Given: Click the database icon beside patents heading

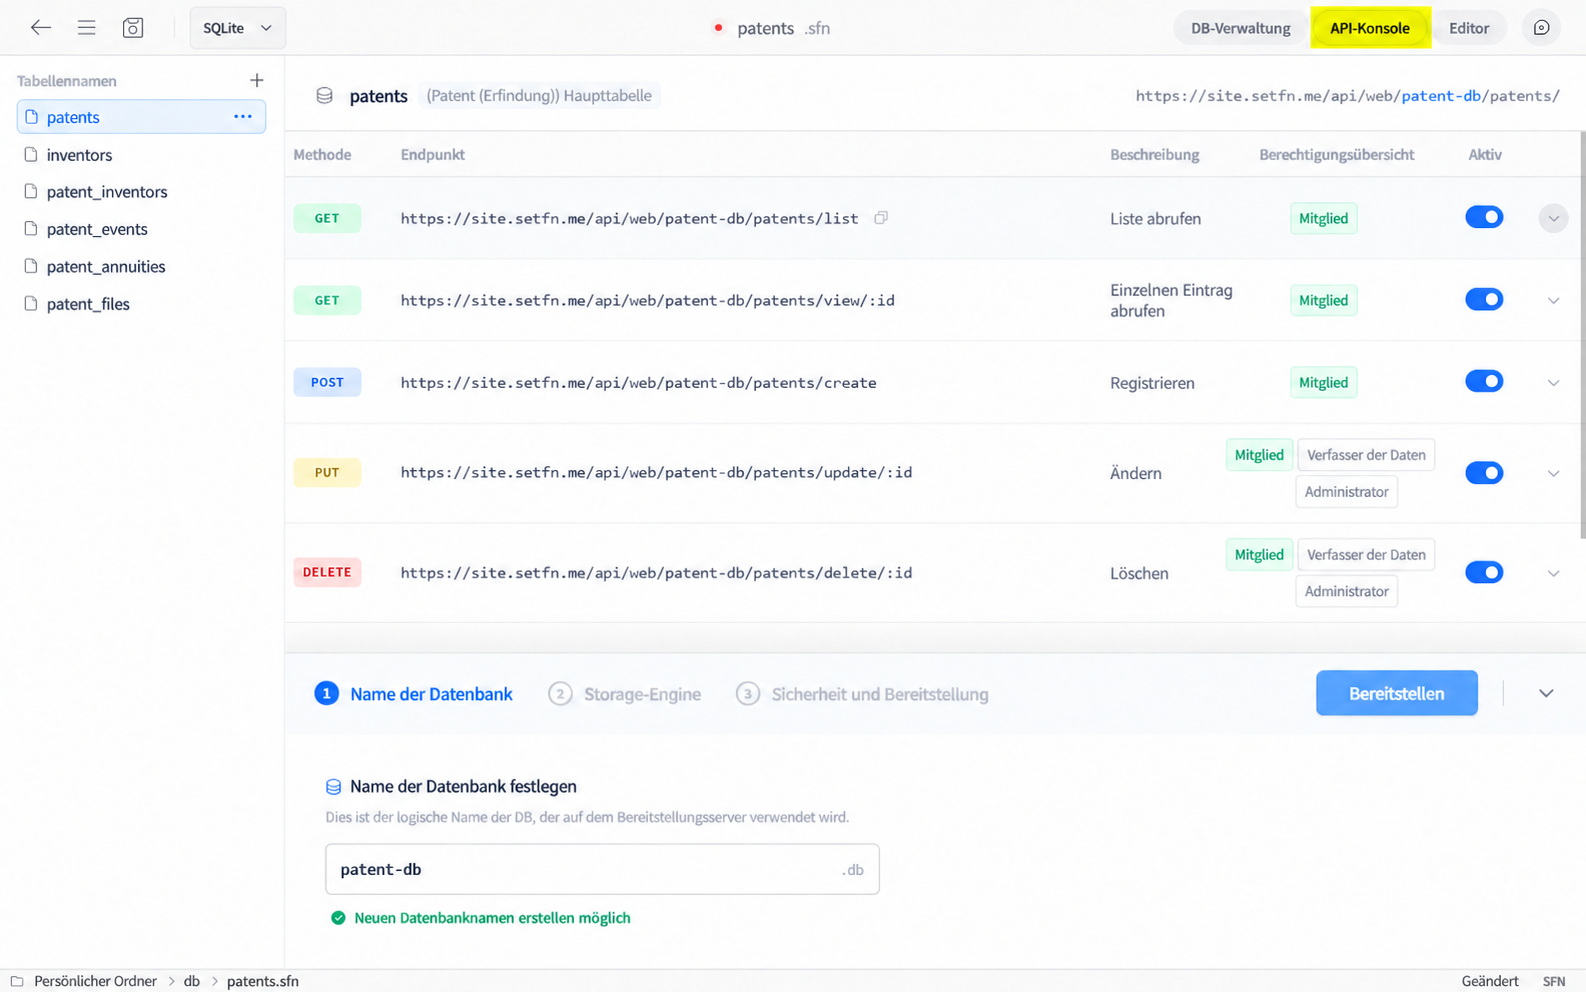Looking at the screenshot, I should click(324, 96).
